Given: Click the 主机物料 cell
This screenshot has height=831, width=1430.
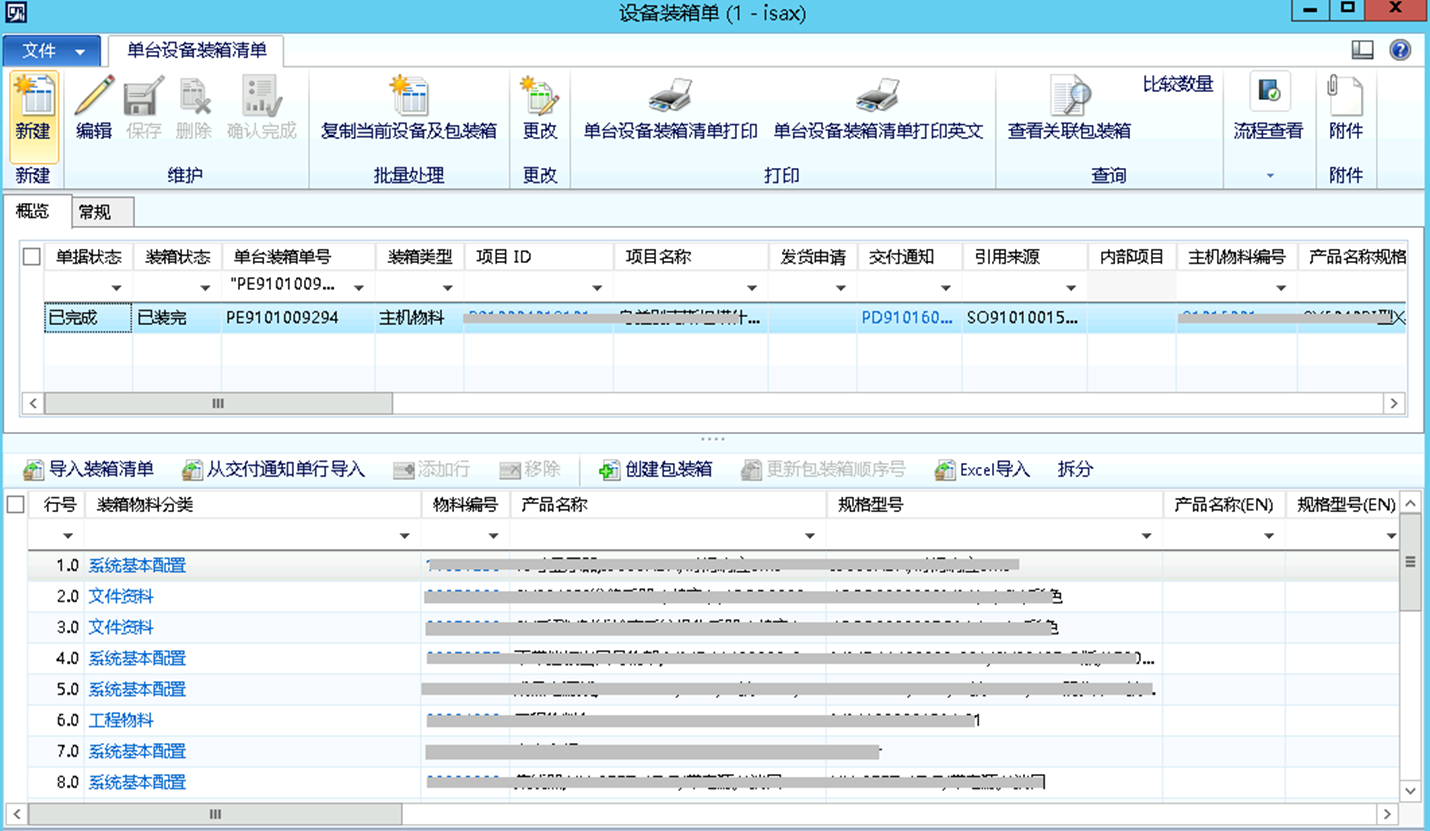Looking at the screenshot, I should click(420, 319).
